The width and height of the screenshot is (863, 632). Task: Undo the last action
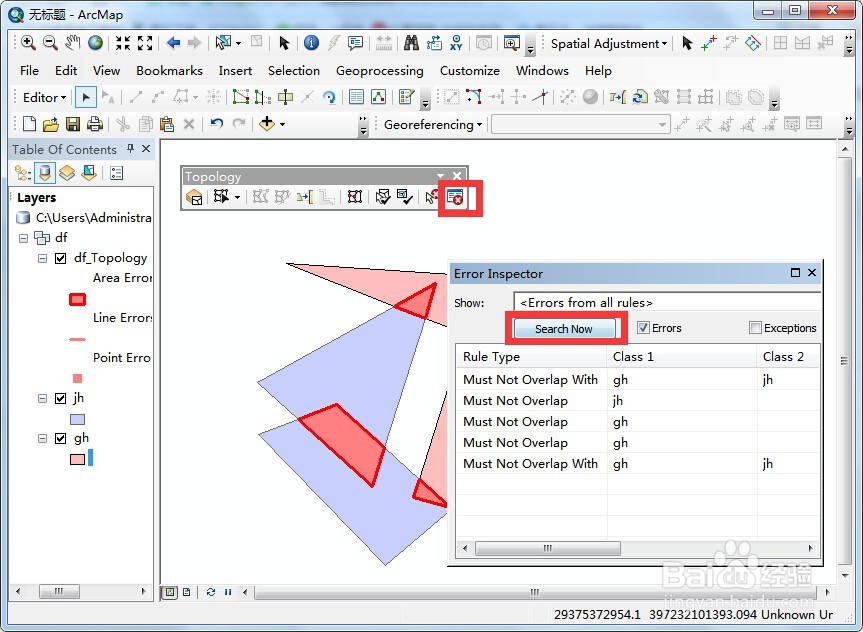click(x=216, y=124)
